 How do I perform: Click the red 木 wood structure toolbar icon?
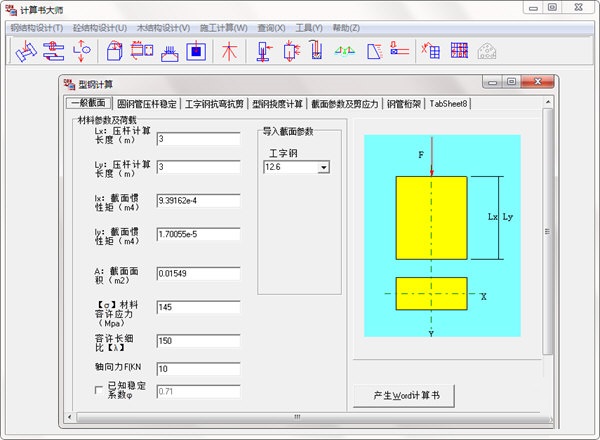(x=229, y=50)
